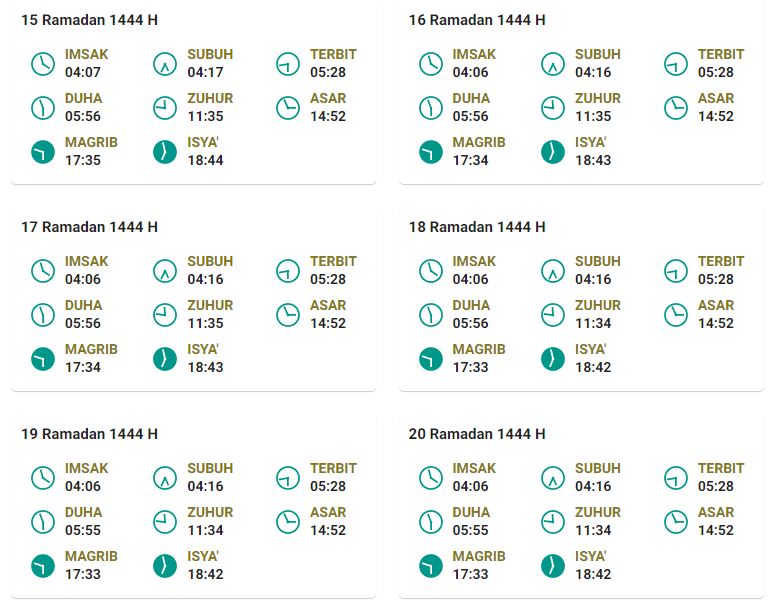This screenshot has height=614, width=779.
Task: Click the SUBUH clock icon in 16 Ramadan card
Action: pos(552,64)
